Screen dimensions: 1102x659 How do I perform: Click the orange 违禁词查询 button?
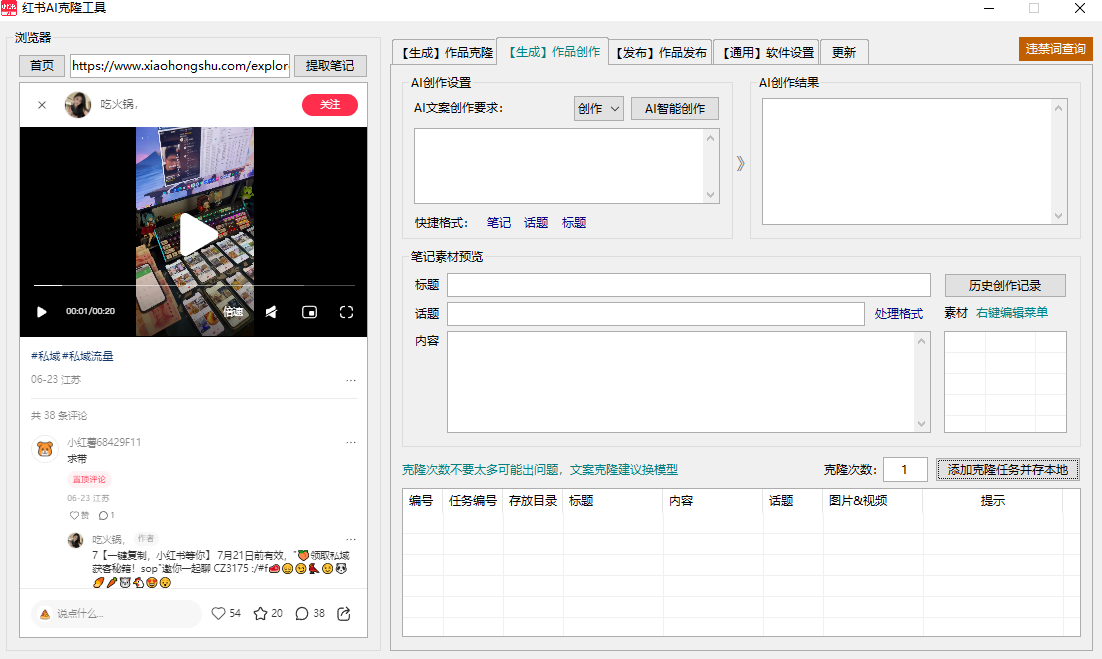point(1056,48)
